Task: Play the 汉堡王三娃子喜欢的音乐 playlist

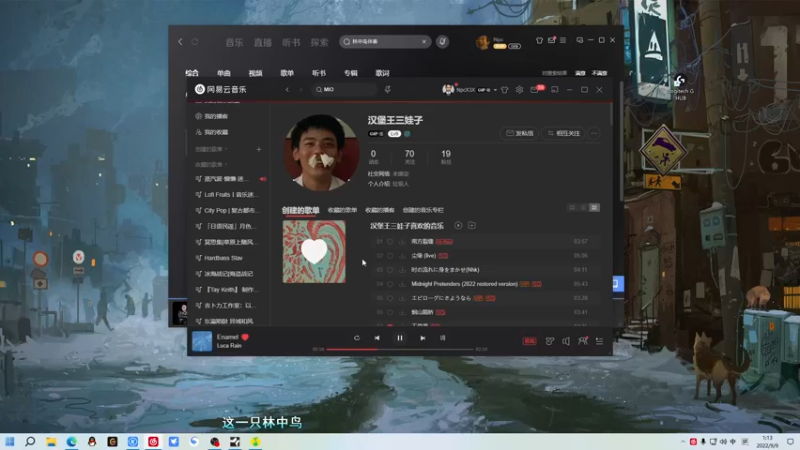Action: click(x=458, y=226)
